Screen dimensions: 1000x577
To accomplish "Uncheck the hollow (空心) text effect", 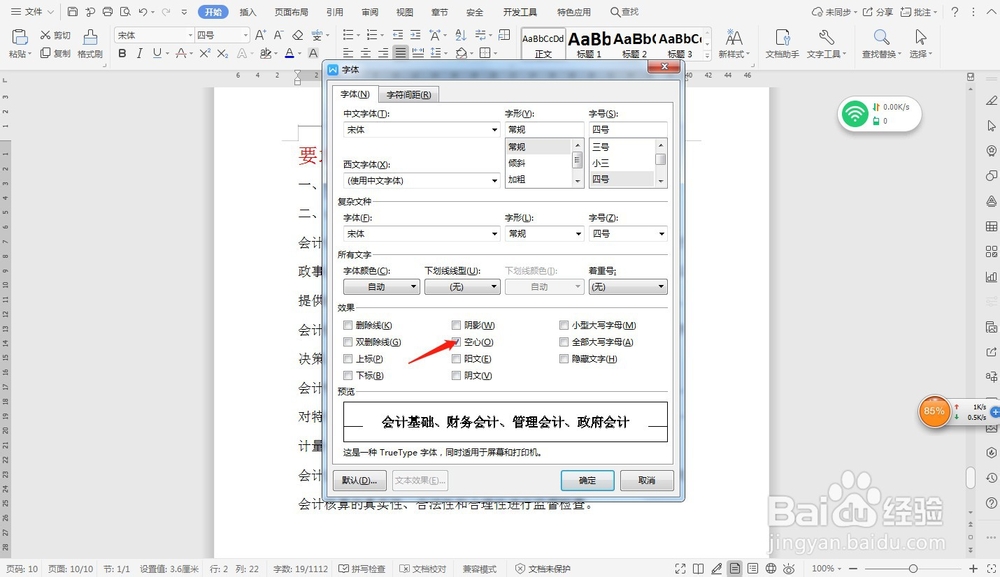I will tap(456, 341).
